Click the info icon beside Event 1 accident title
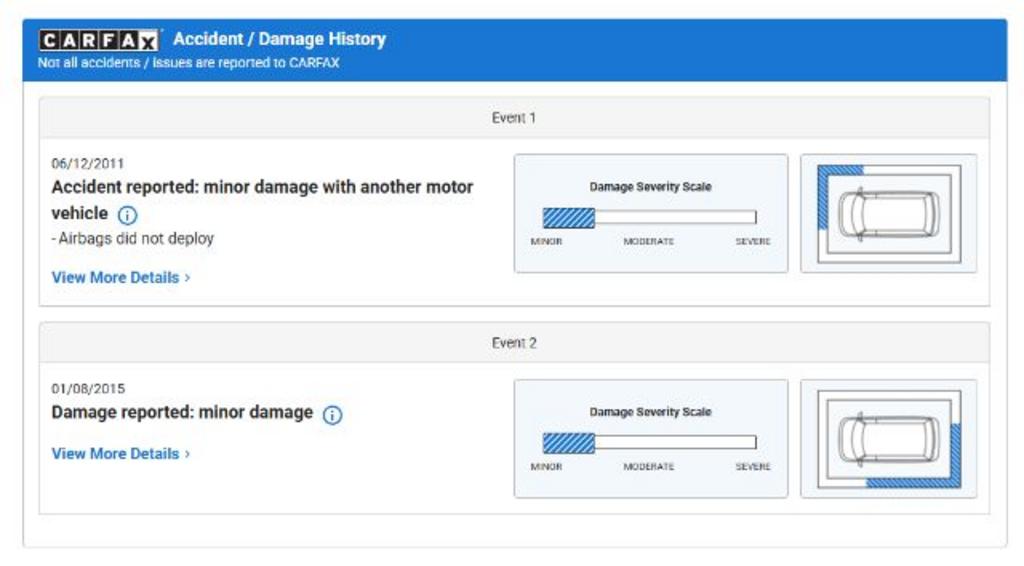The image size is (1024, 566). [128, 215]
